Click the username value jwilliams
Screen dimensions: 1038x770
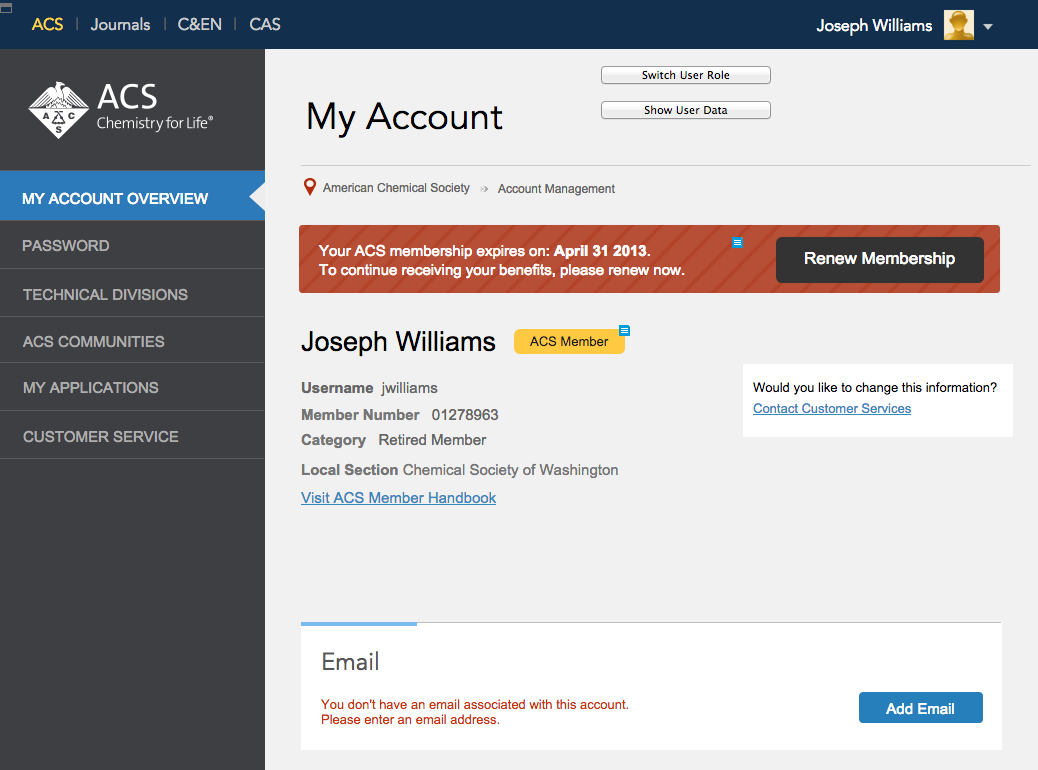pyautogui.click(x=409, y=388)
